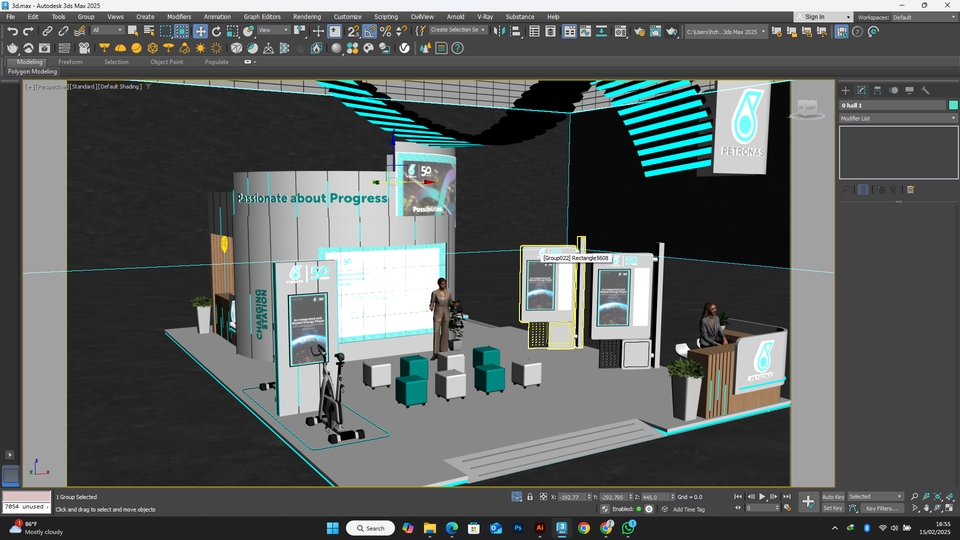Image resolution: width=960 pixels, height=540 pixels.
Task: Open the key filter Selected dropdown
Action: point(876,497)
